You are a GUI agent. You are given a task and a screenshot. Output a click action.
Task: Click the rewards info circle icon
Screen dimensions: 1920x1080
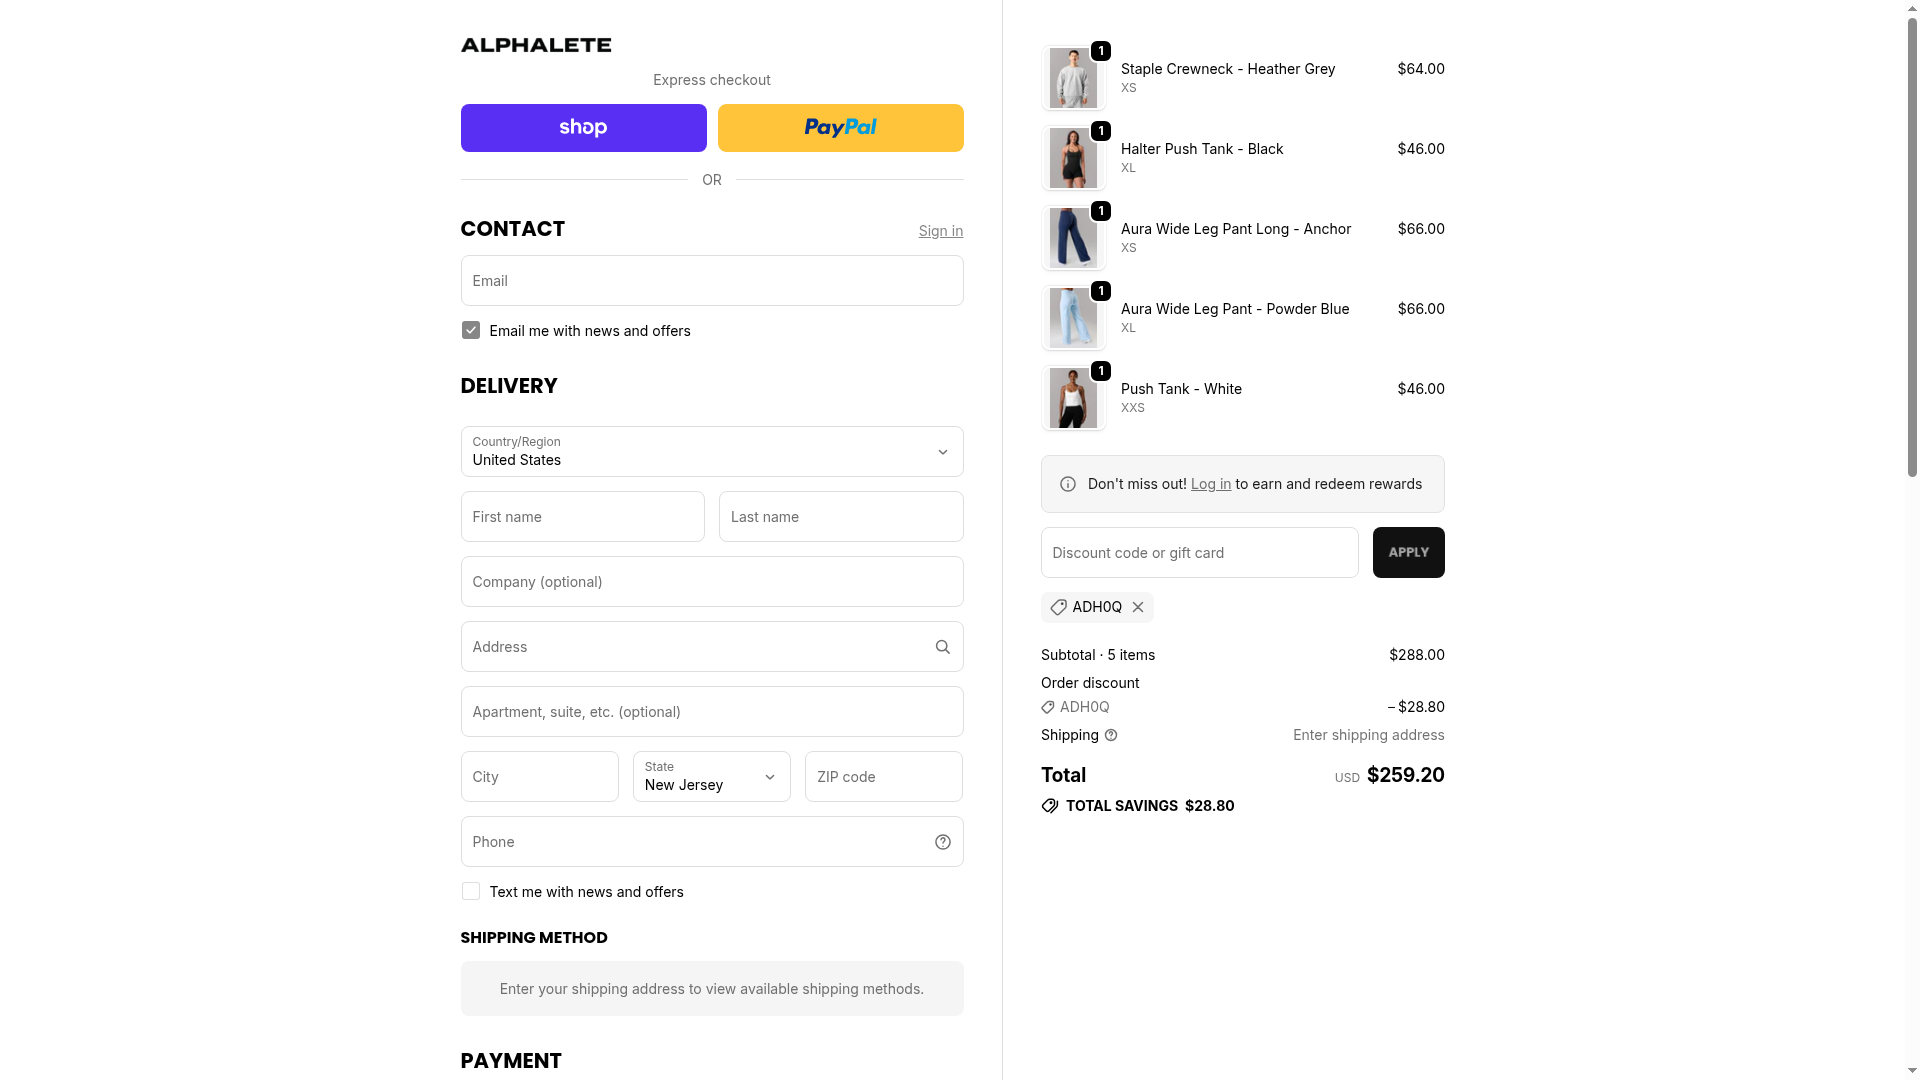pos(1068,484)
